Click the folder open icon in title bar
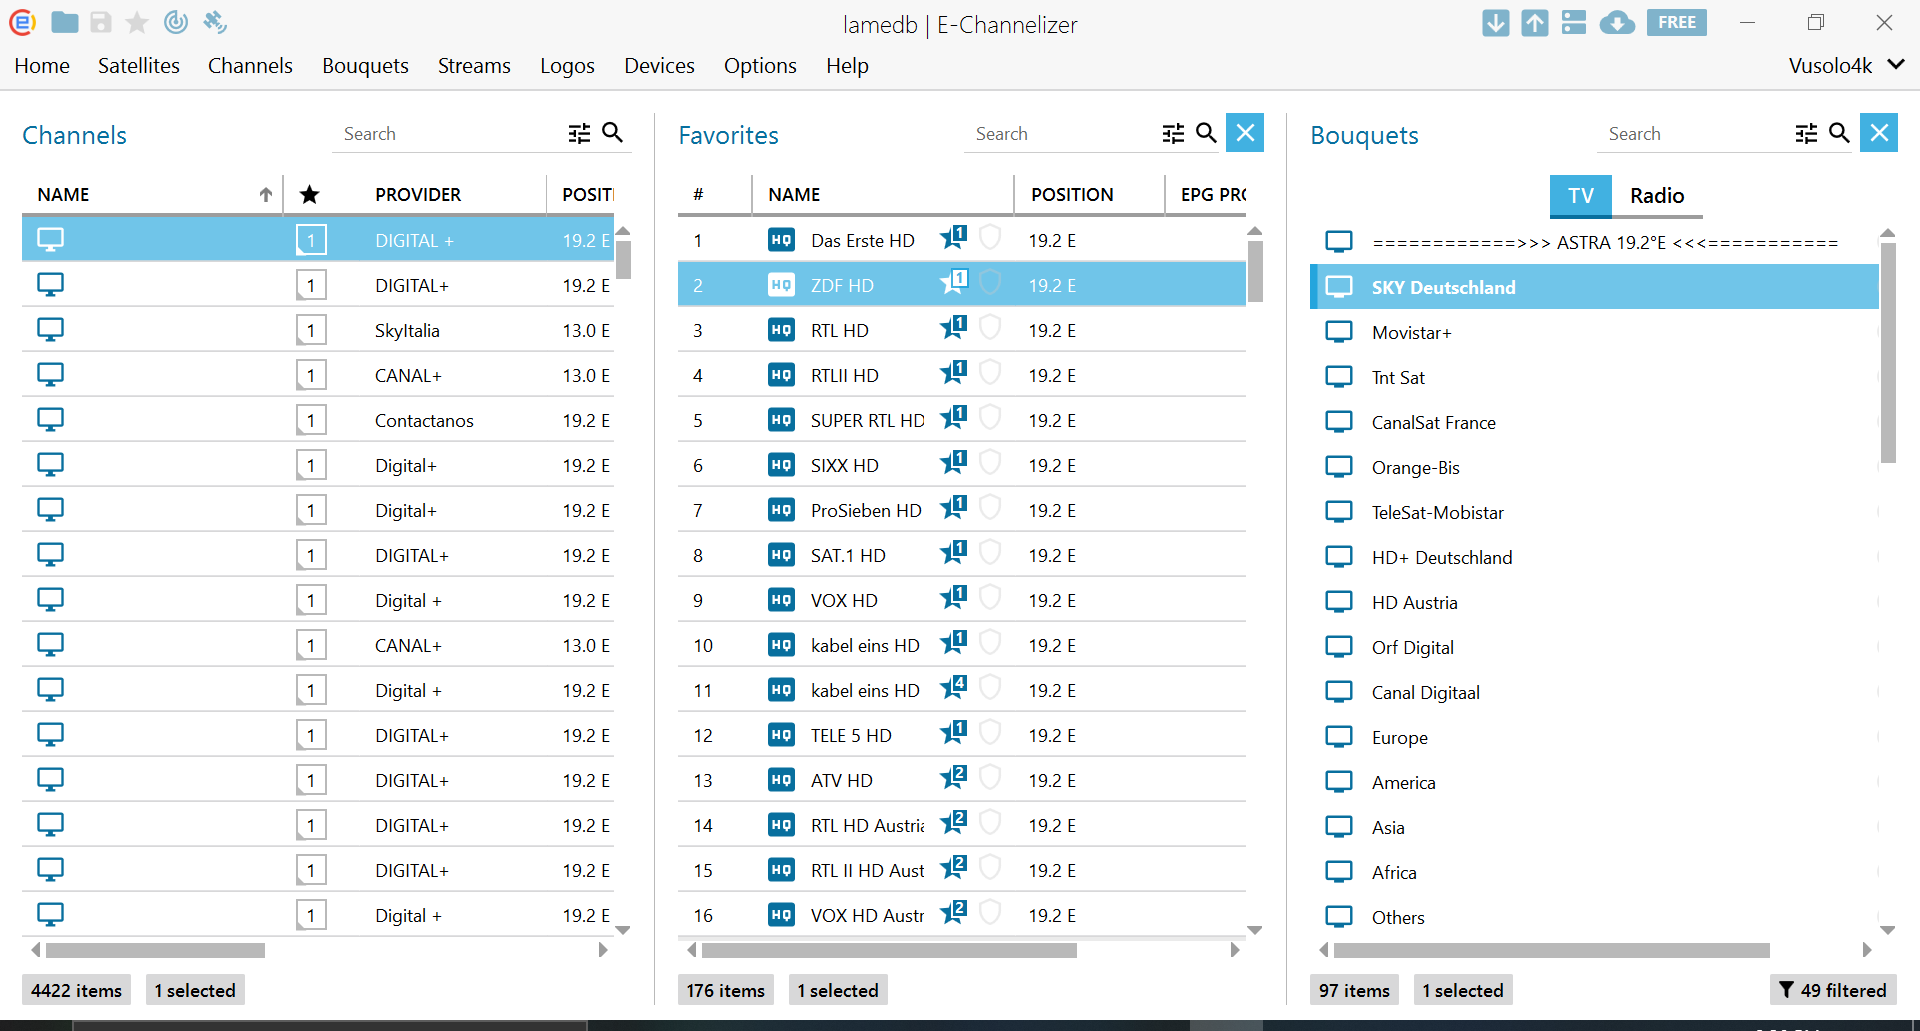The image size is (1920, 1031). click(x=65, y=22)
